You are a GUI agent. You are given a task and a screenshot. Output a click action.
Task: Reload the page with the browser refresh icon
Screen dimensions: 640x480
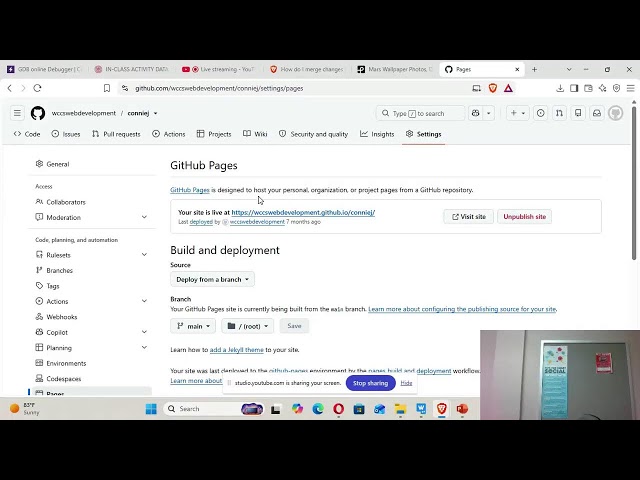click(38, 88)
